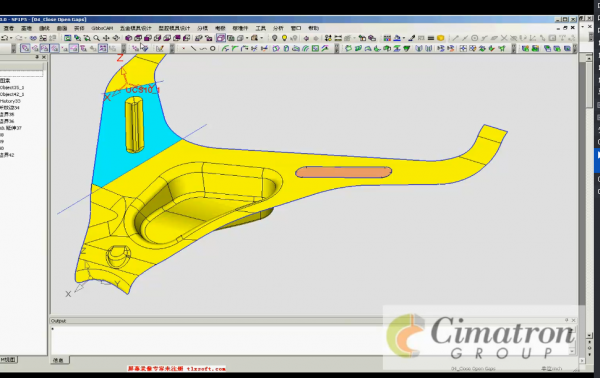Toggle the highlighted grid filter button

(103, 48)
